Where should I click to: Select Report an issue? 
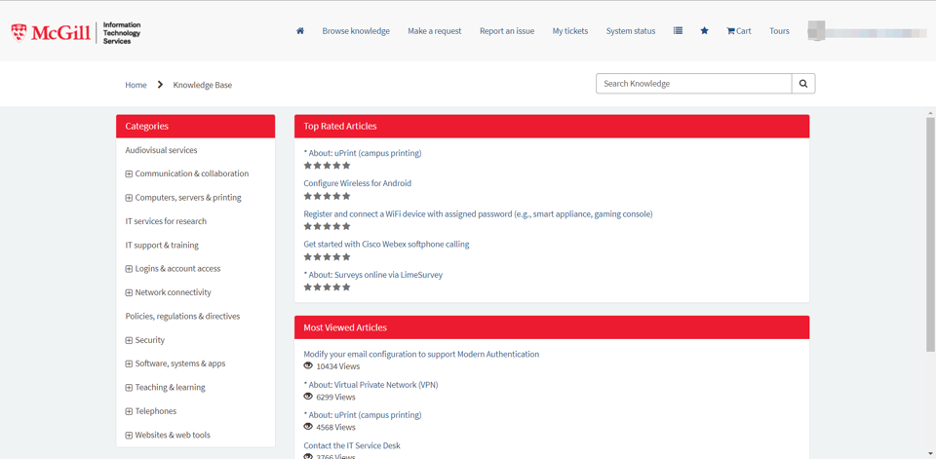point(507,31)
